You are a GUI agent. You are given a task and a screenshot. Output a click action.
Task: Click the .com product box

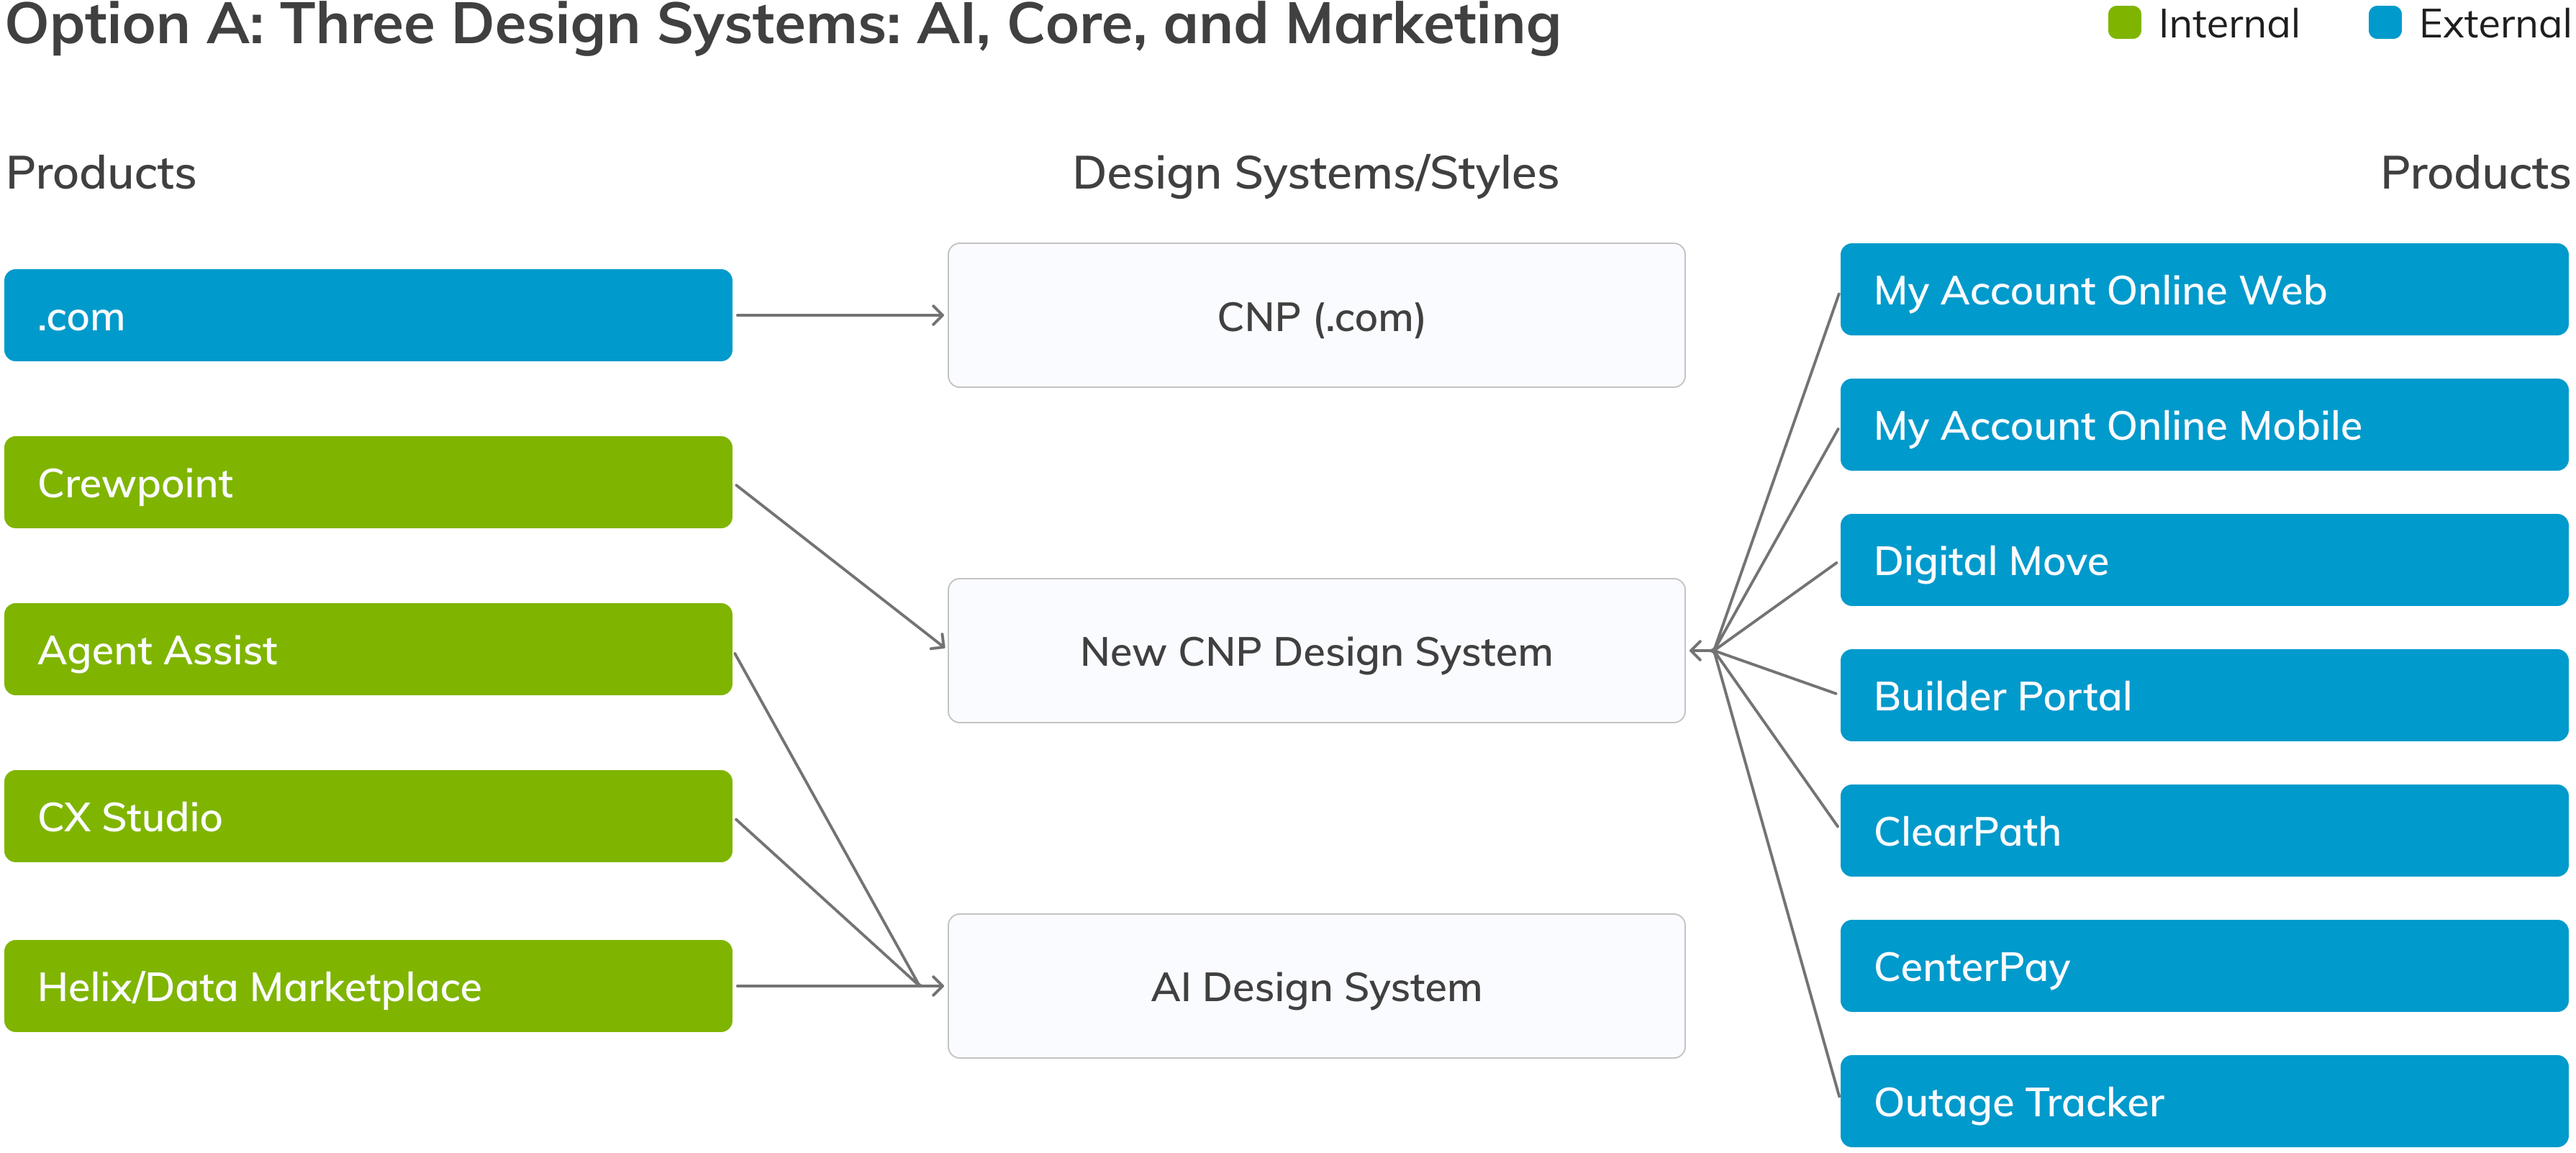(x=368, y=315)
